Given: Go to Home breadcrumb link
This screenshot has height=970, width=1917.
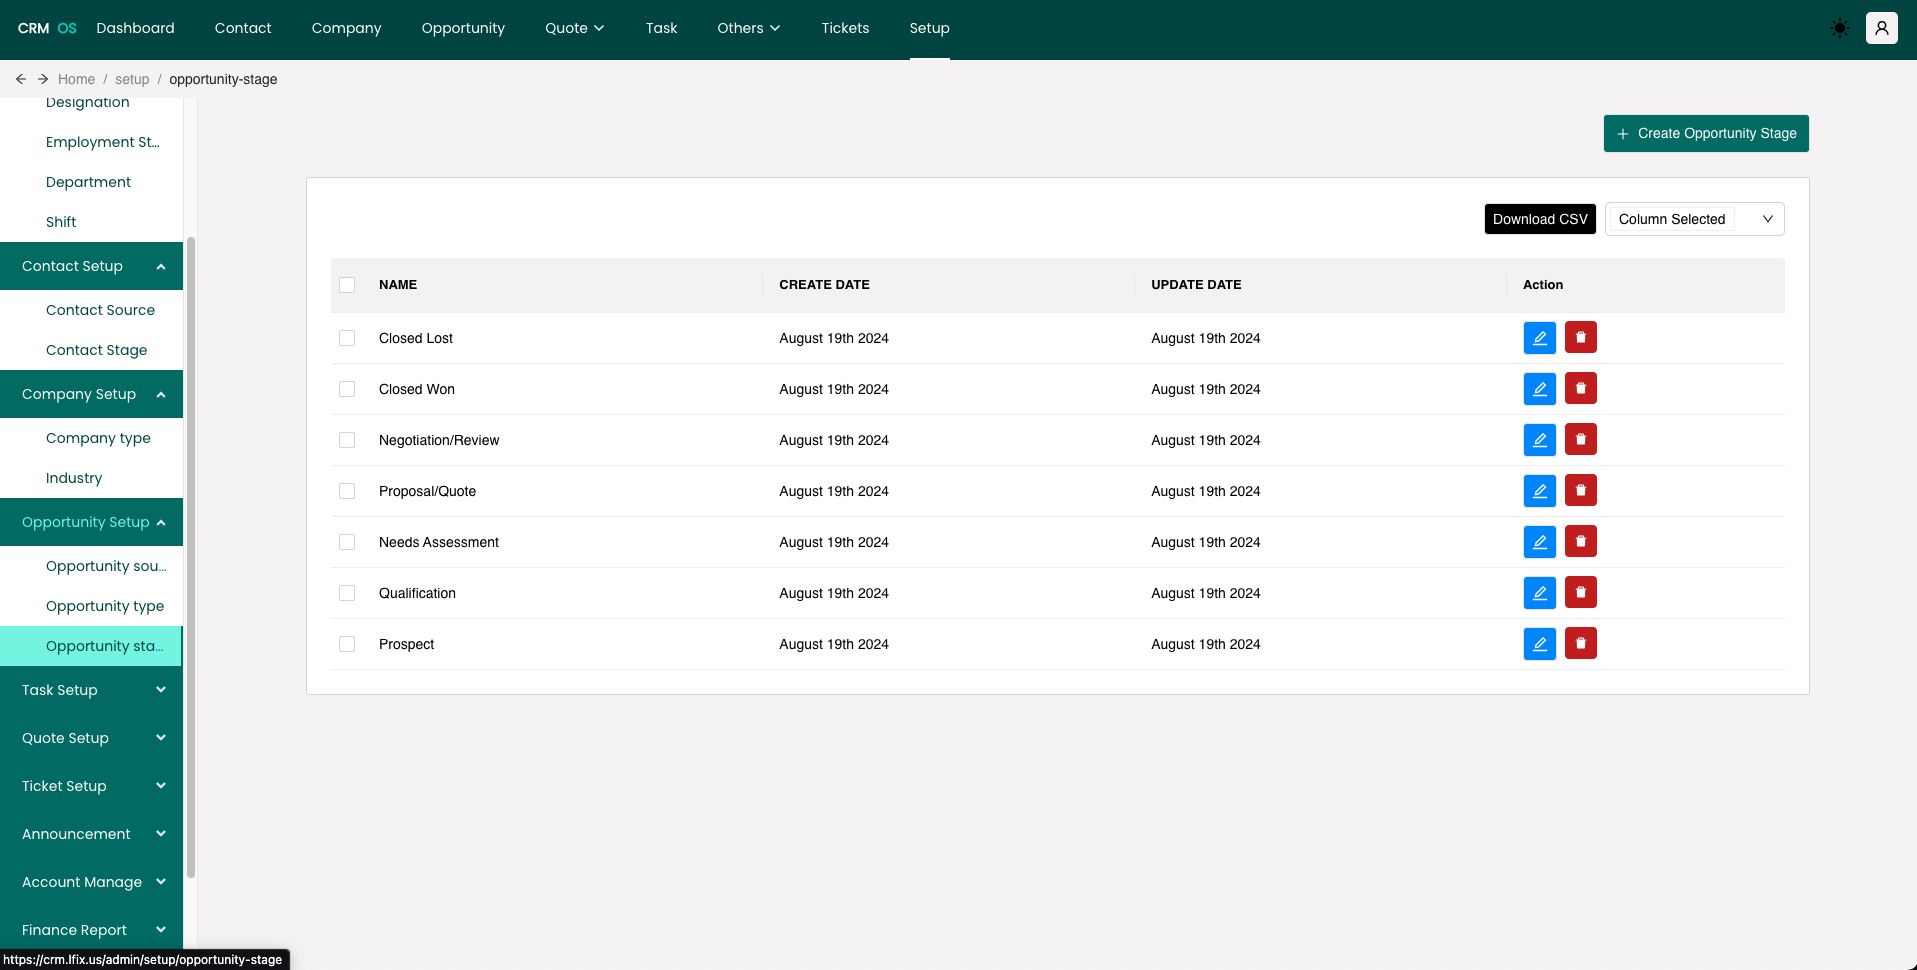Looking at the screenshot, I should tap(76, 79).
